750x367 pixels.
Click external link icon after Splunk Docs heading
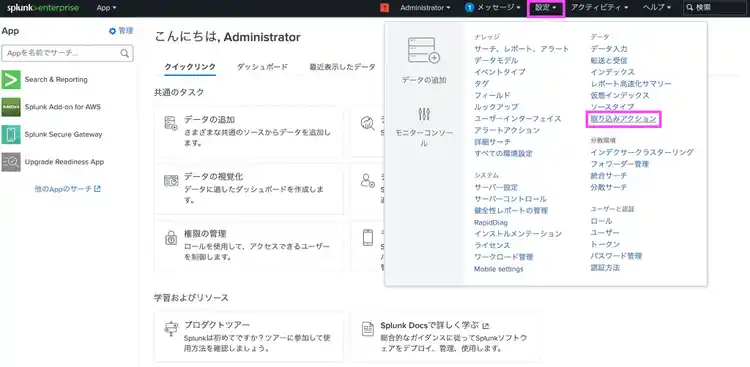click(486, 326)
